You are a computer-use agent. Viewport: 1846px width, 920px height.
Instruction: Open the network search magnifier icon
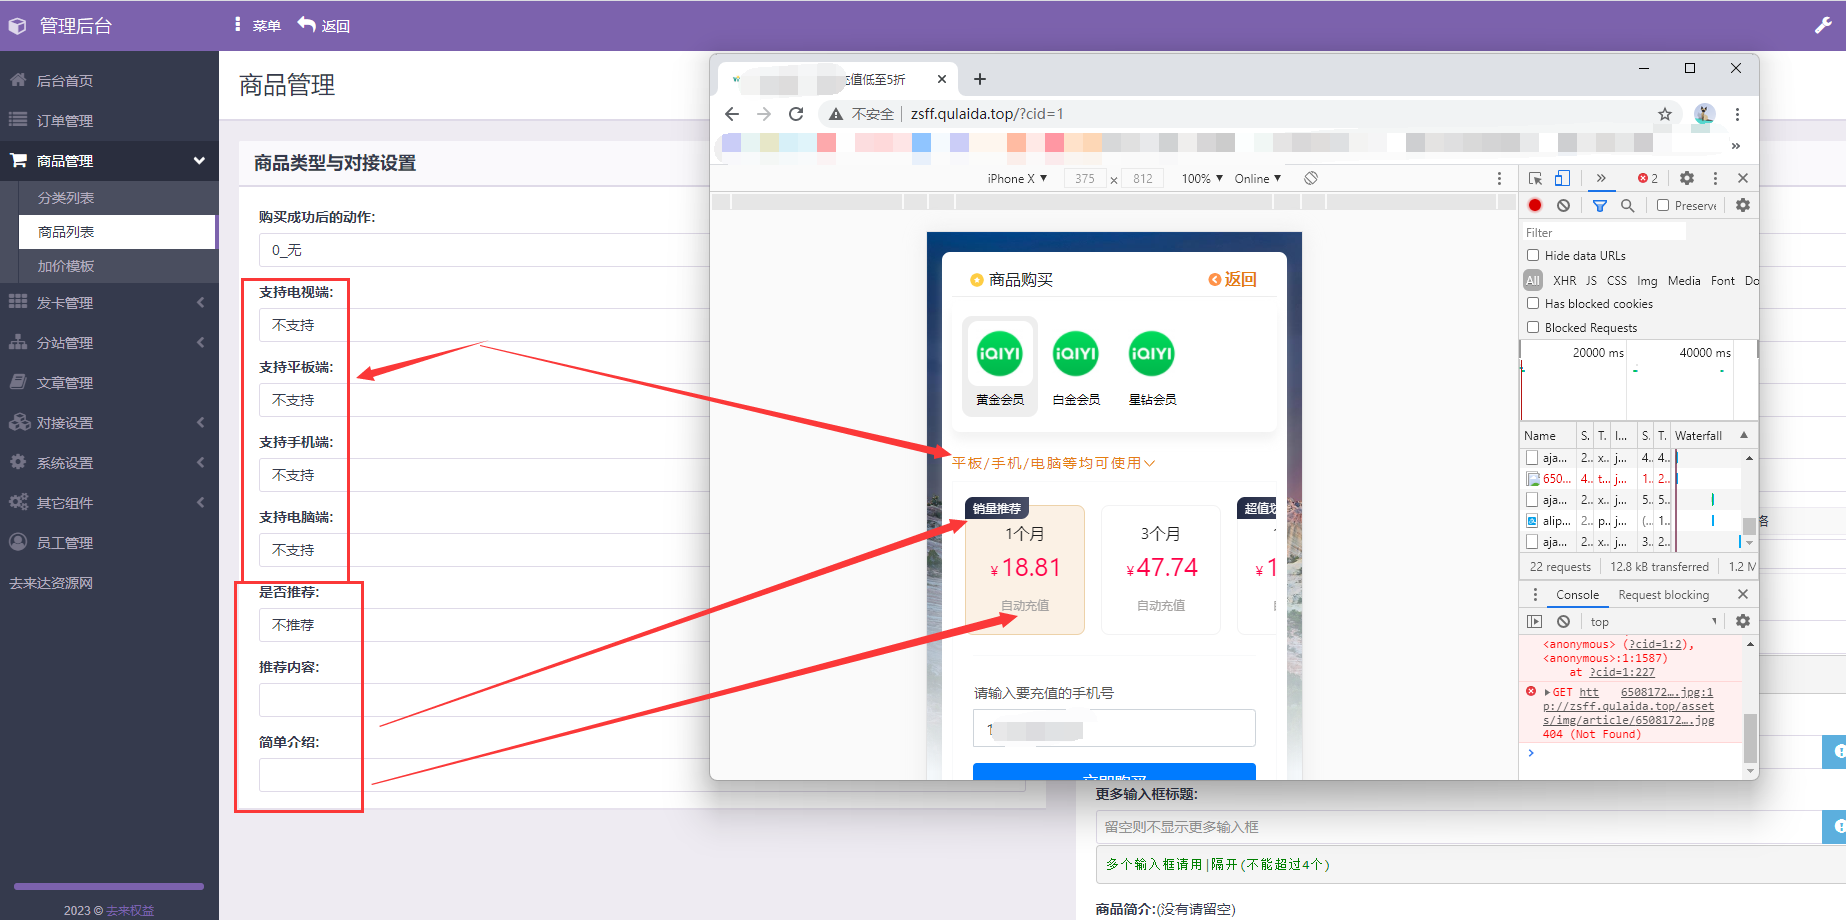(1628, 205)
